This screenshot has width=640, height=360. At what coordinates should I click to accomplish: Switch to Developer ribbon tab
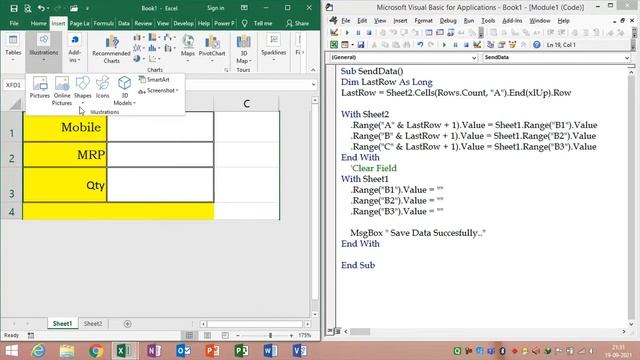183,24
